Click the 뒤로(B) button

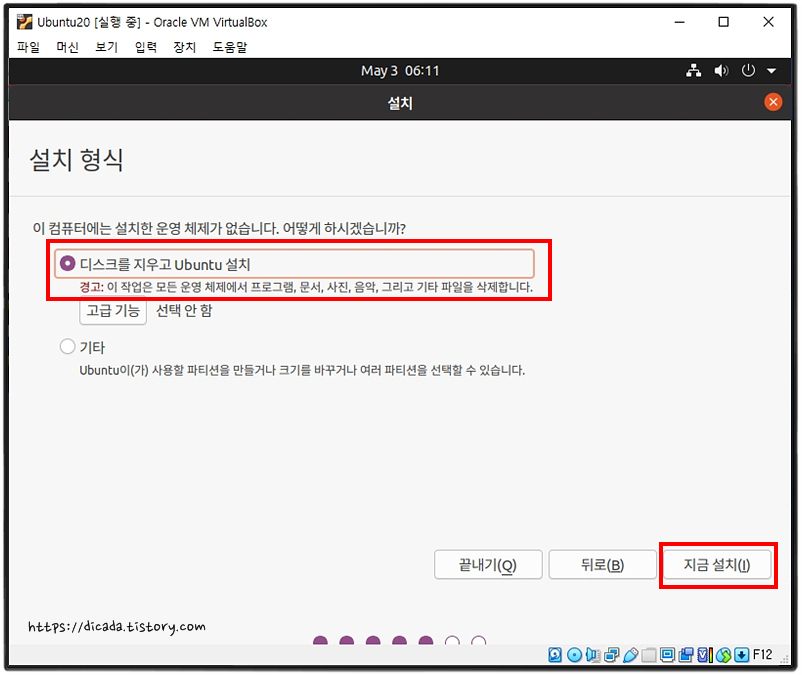[x=603, y=565]
